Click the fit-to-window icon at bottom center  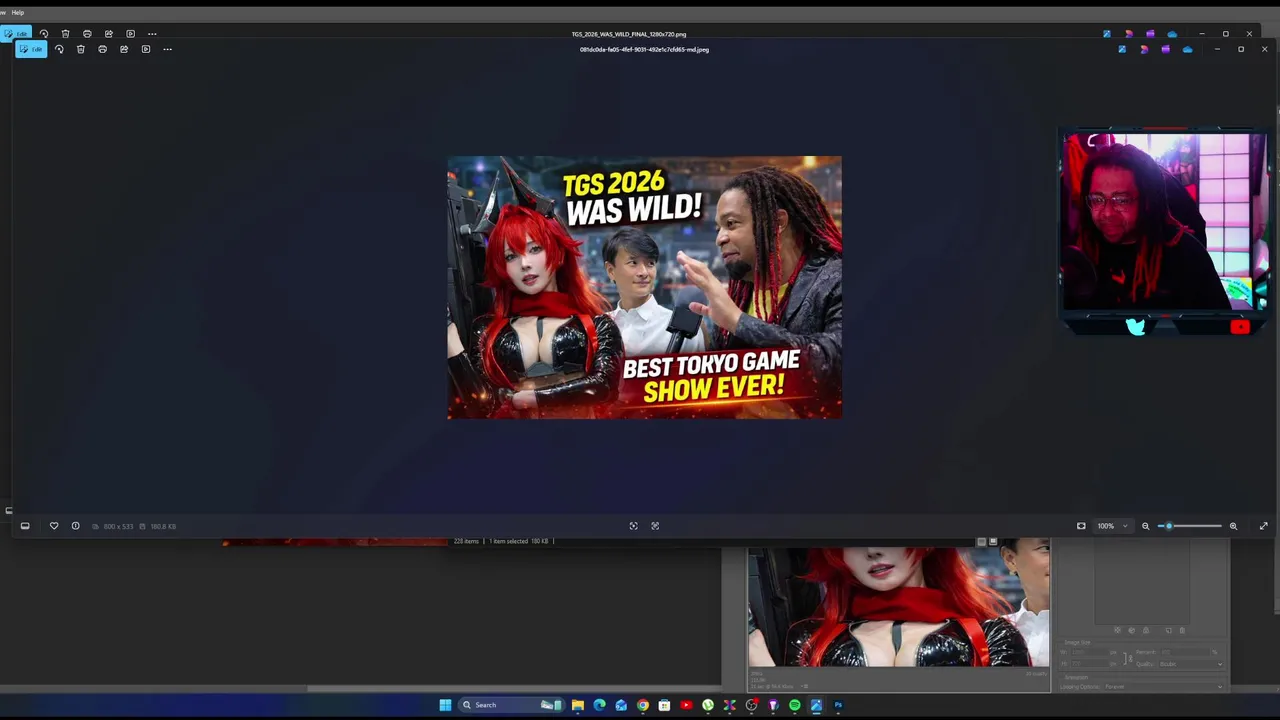633,526
